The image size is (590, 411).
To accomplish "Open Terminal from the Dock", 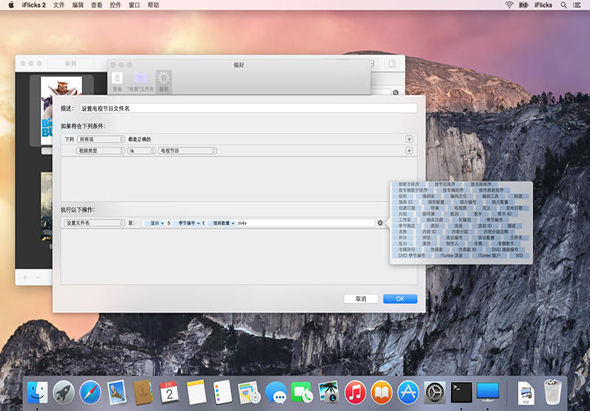I will tap(461, 392).
